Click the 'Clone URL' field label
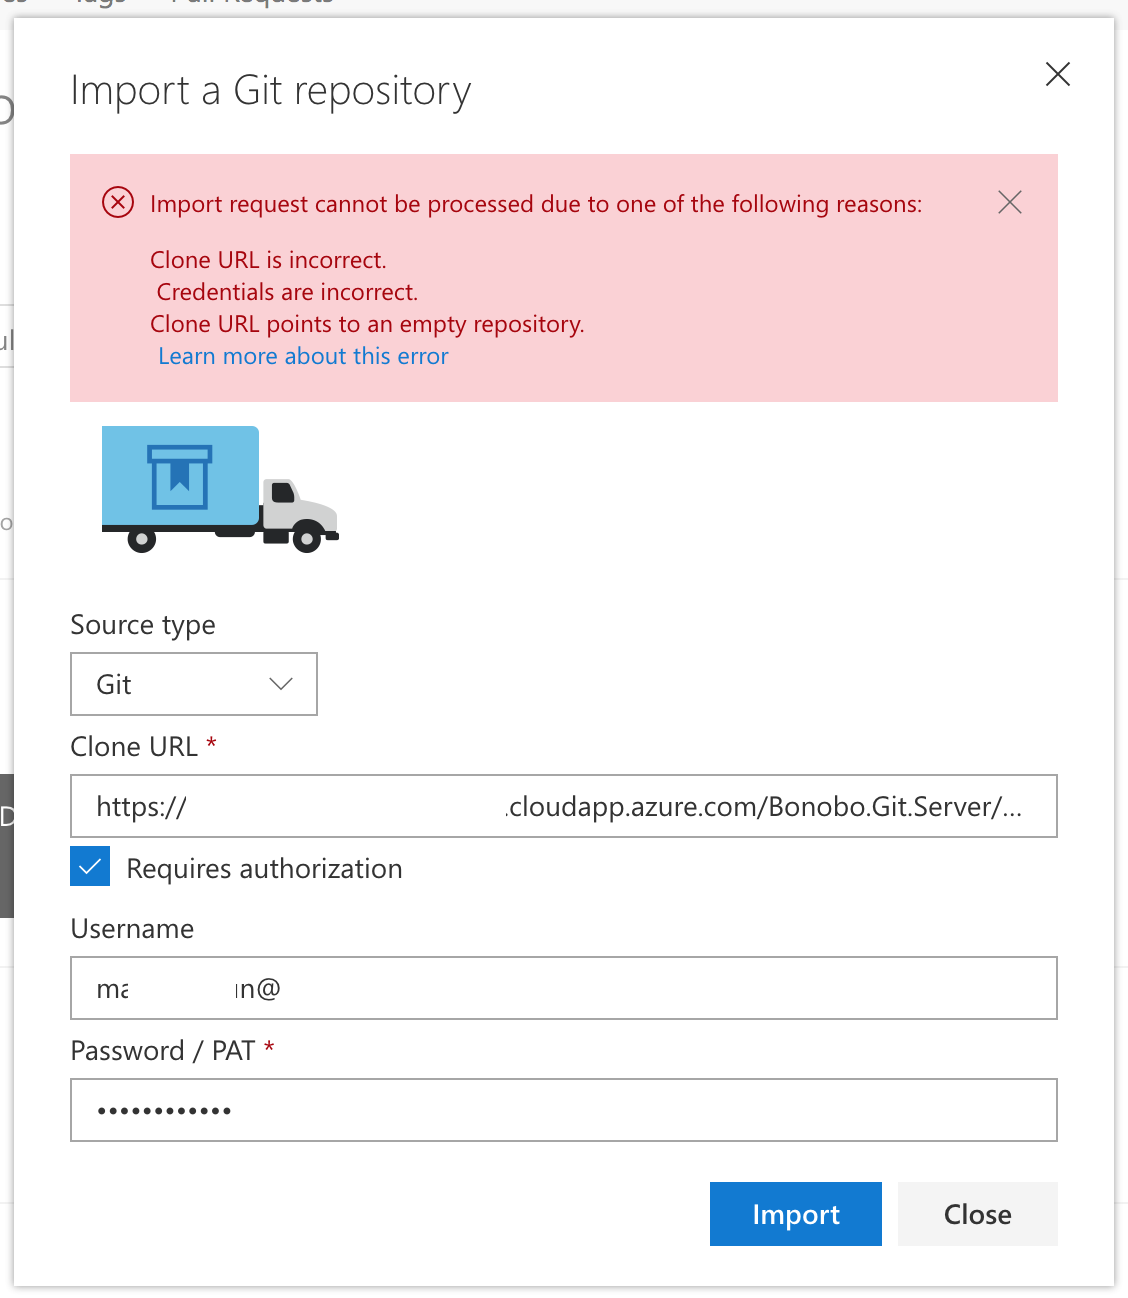This screenshot has height=1298, width=1128. (134, 747)
